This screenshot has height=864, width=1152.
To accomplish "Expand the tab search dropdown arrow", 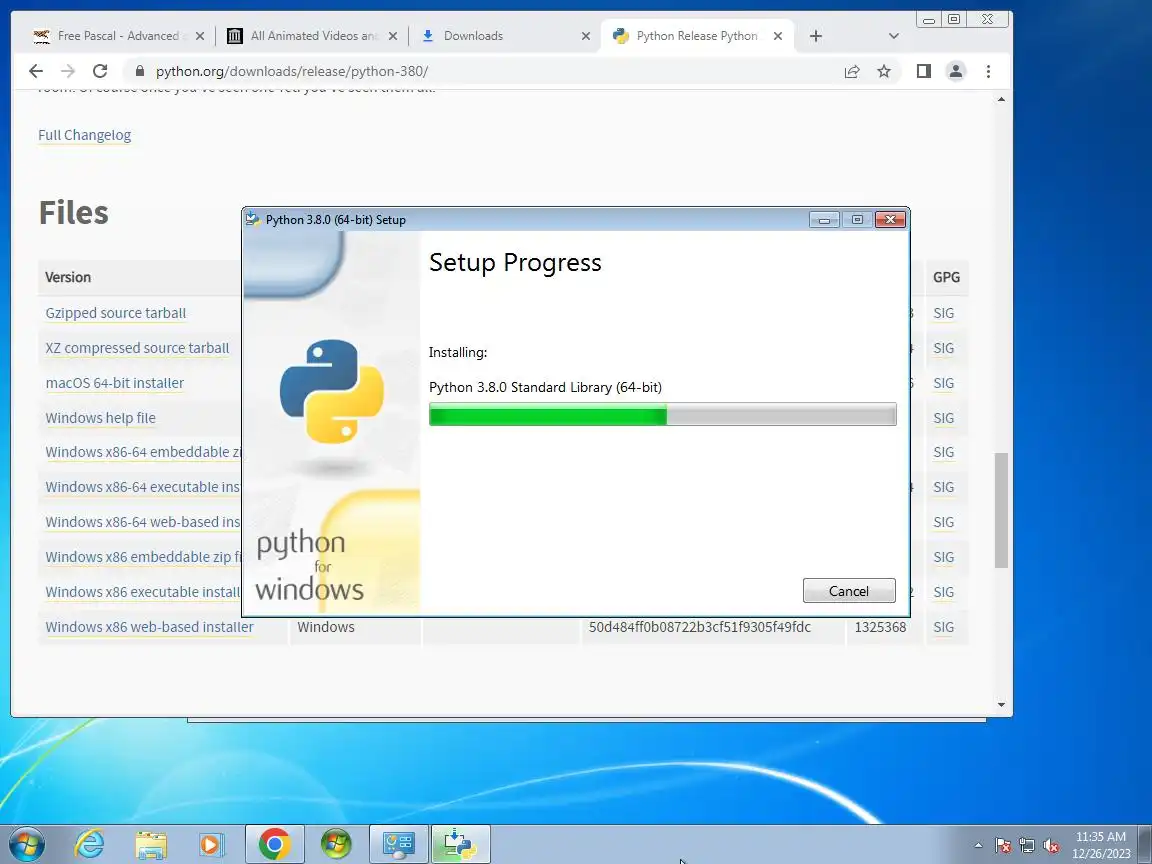I will click(893, 36).
